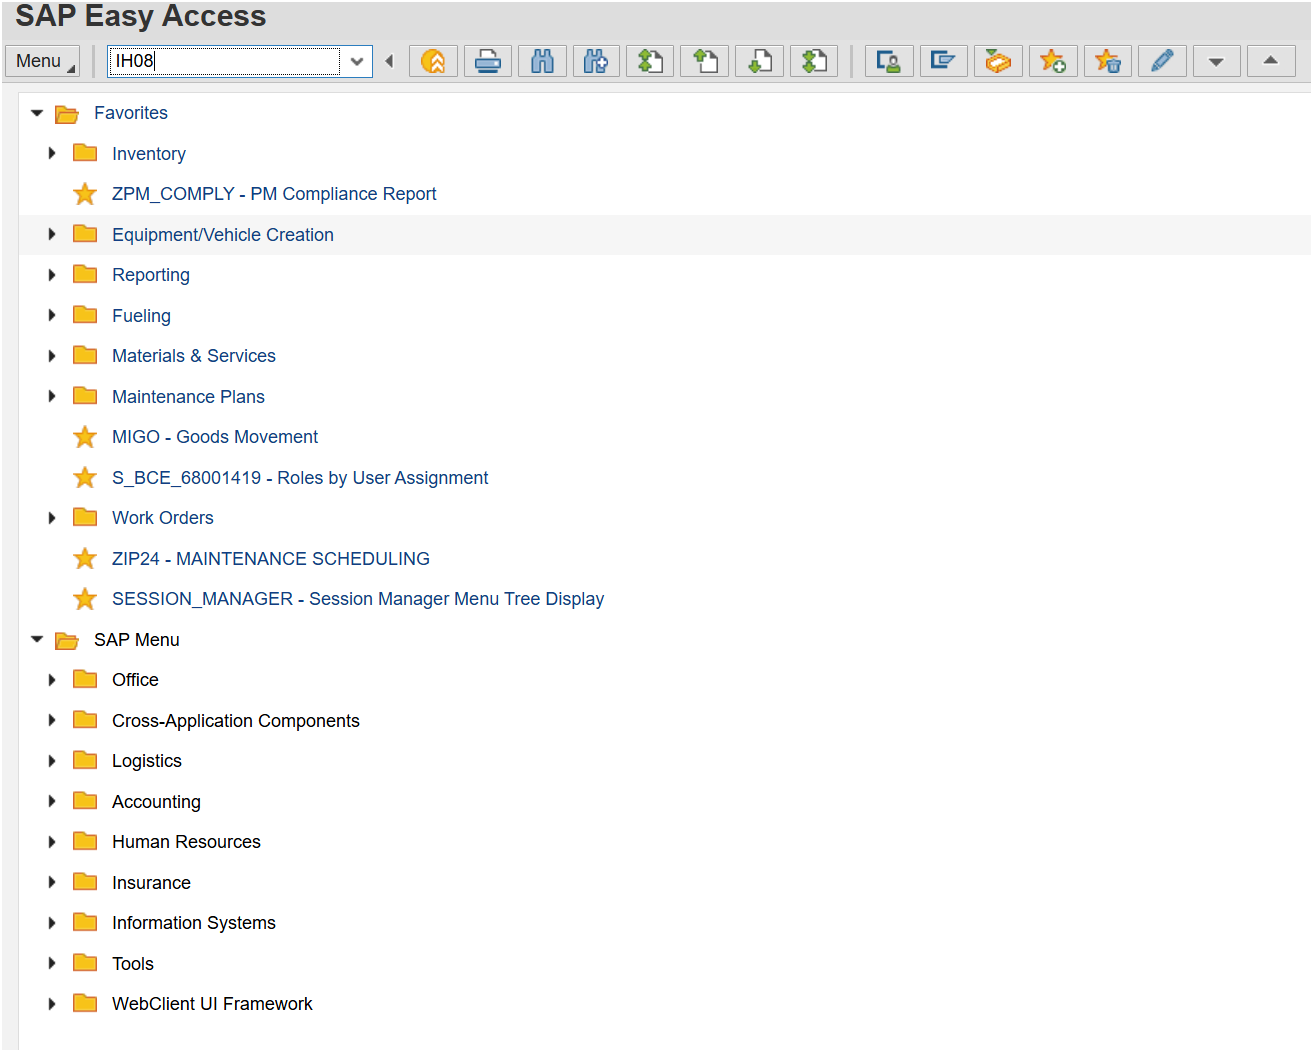Move favorite up with the up-arrow button
This screenshot has height=1052, width=1313.
[1271, 61]
